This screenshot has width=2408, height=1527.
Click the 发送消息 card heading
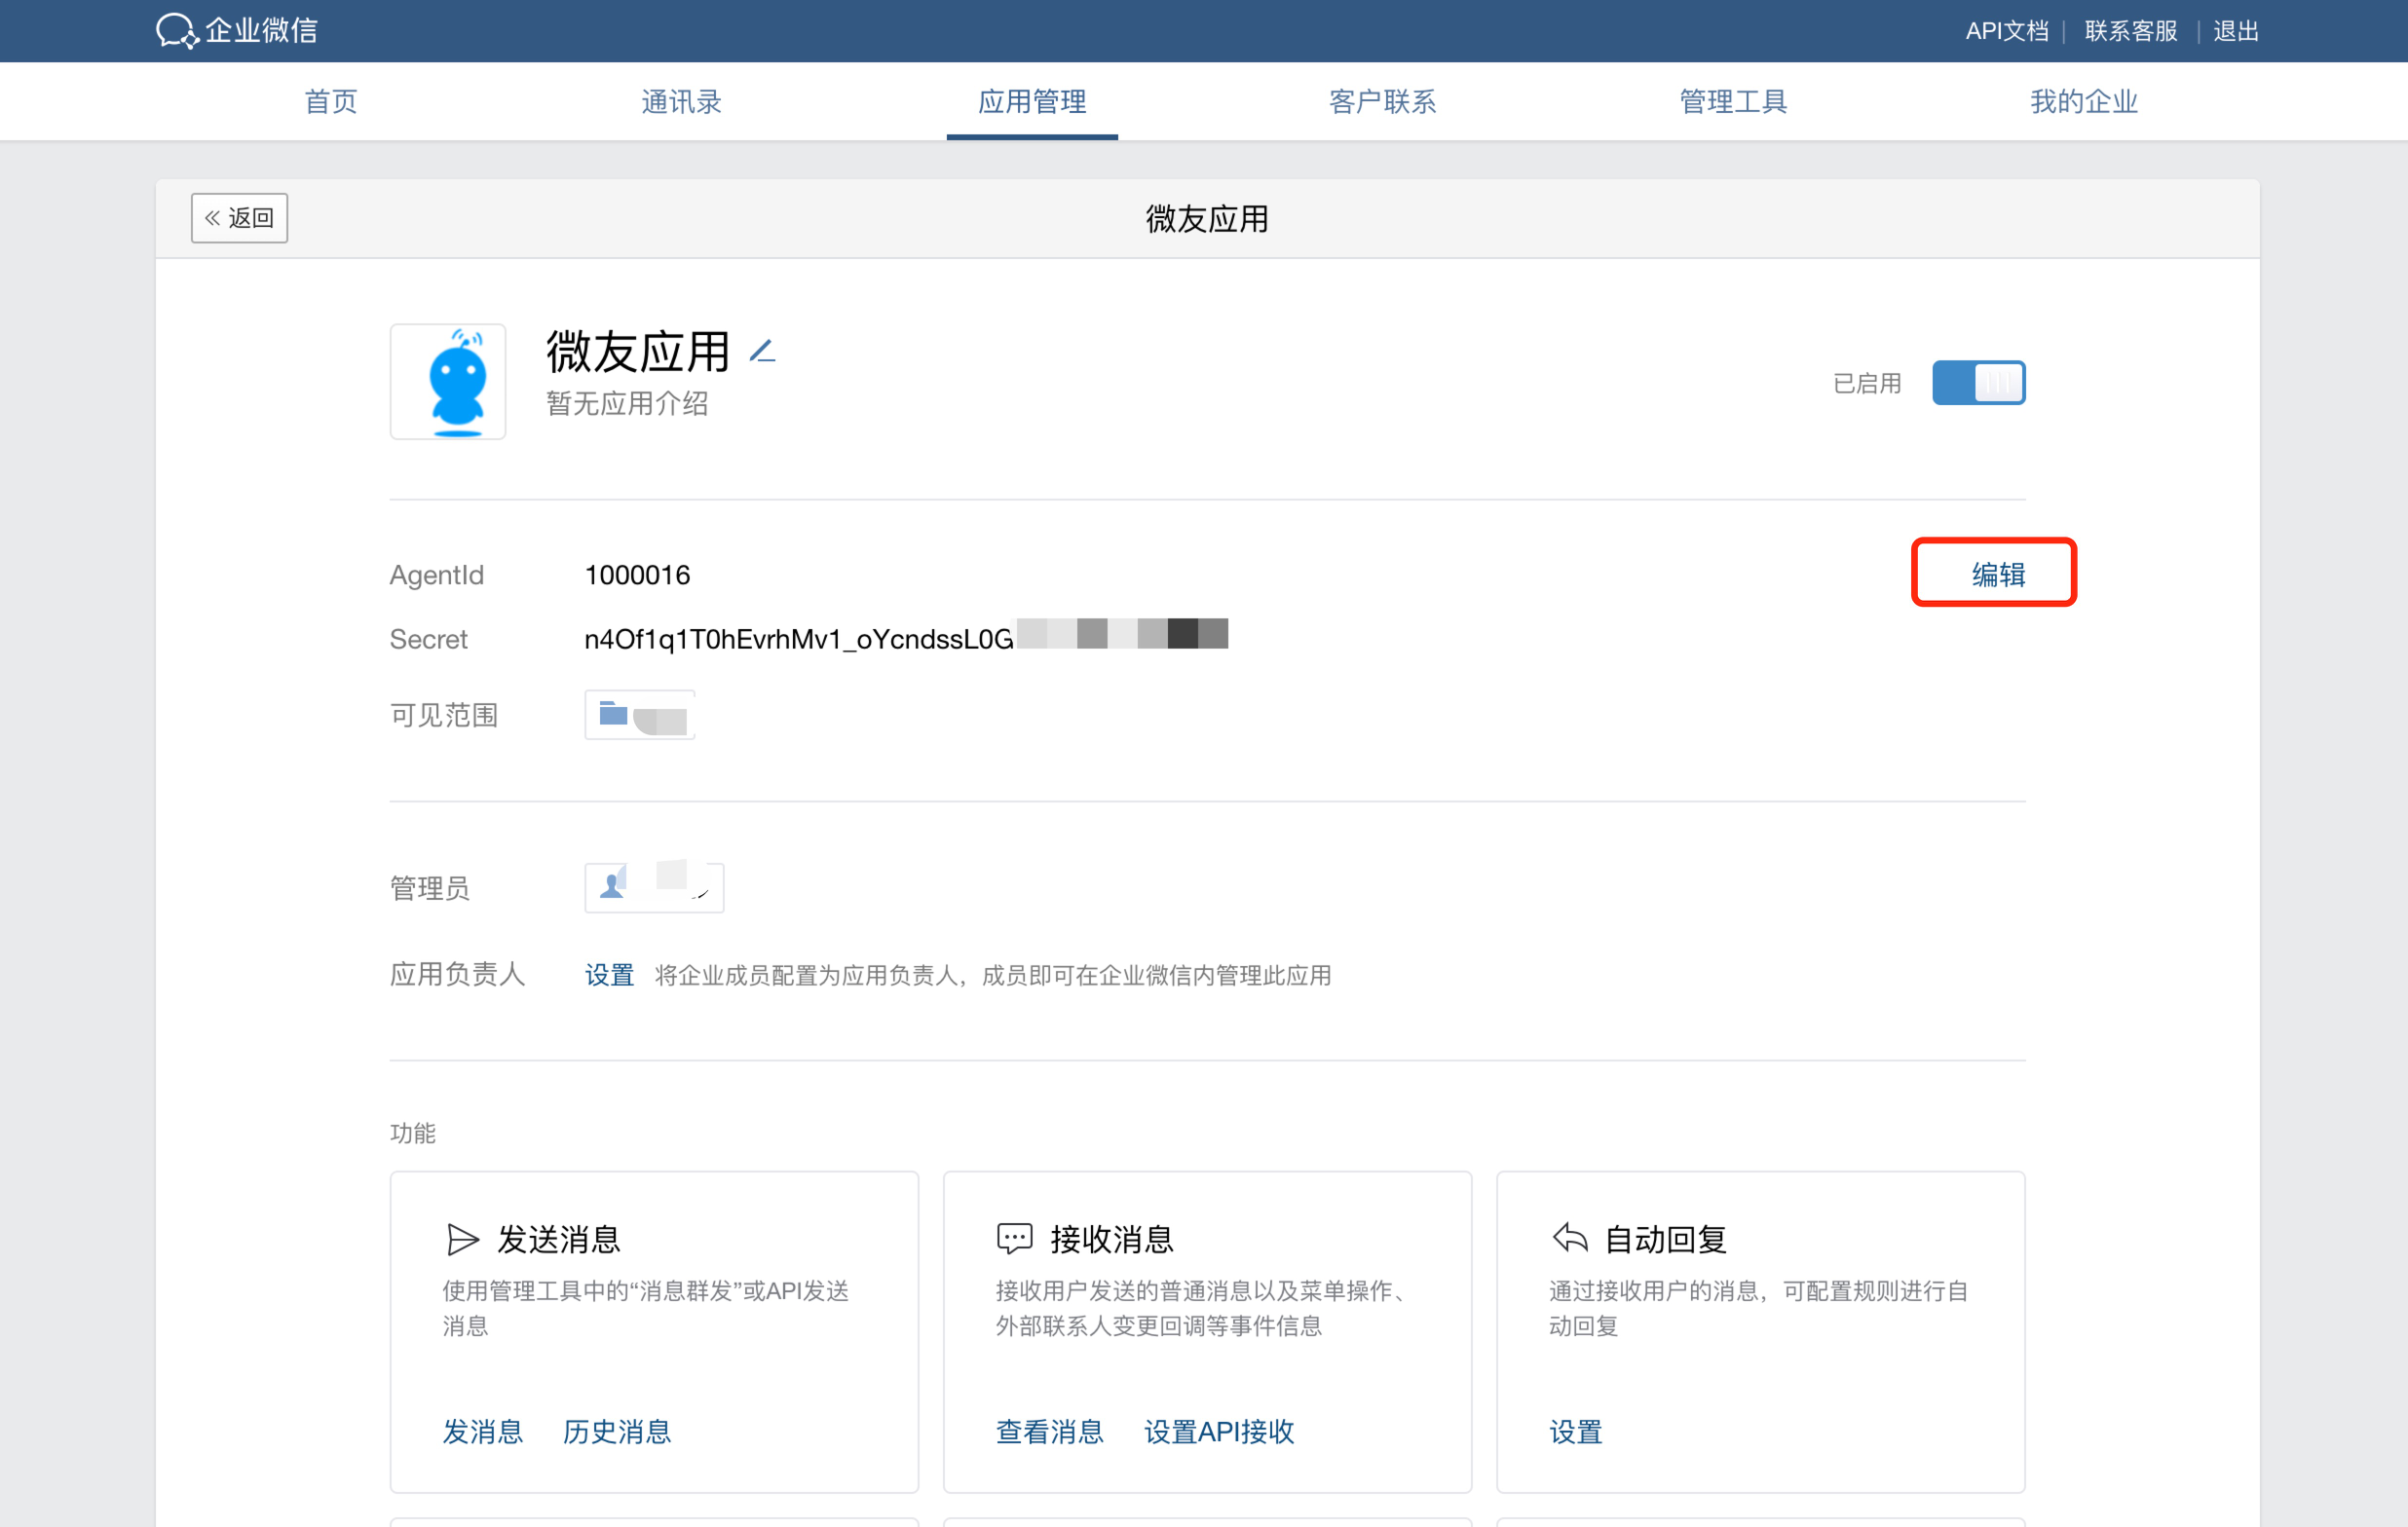pyautogui.click(x=559, y=1239)
